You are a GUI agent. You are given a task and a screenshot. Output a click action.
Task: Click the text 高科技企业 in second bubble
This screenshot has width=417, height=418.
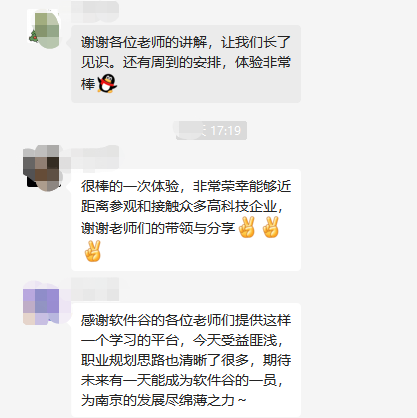coord(242,207)
